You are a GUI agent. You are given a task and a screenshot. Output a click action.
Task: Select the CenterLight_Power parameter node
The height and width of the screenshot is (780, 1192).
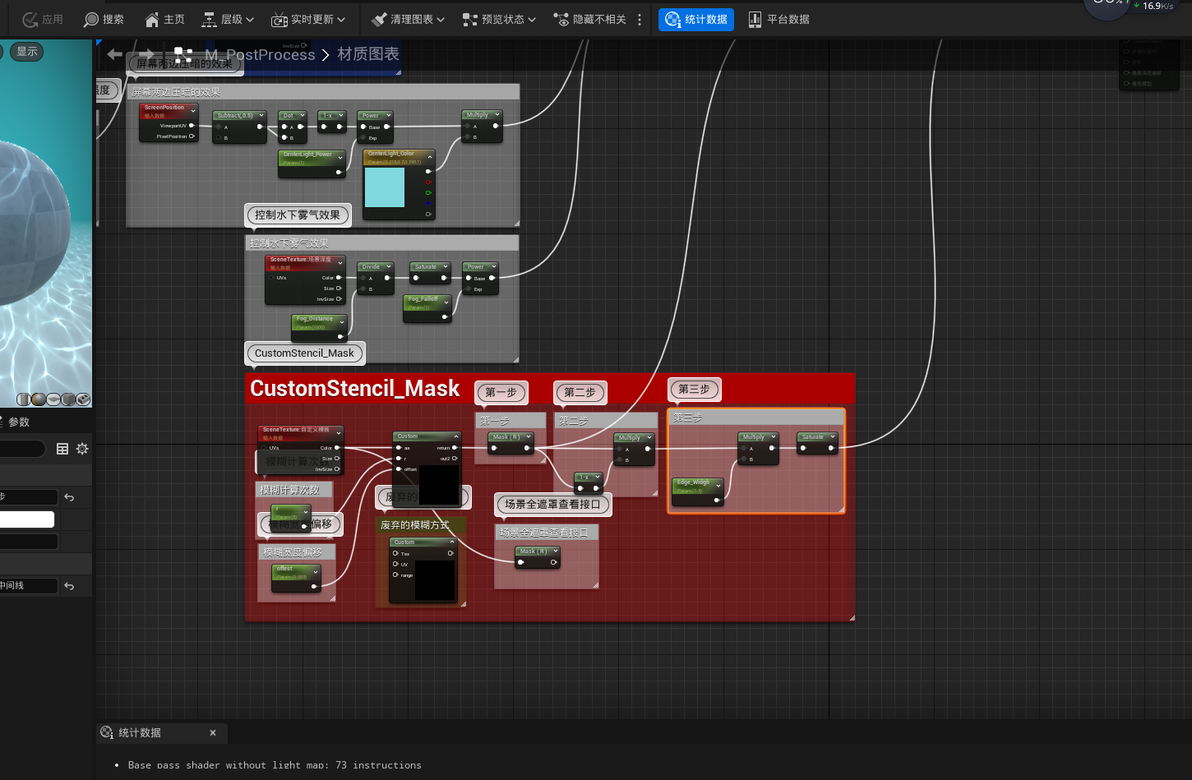point(312,163)
